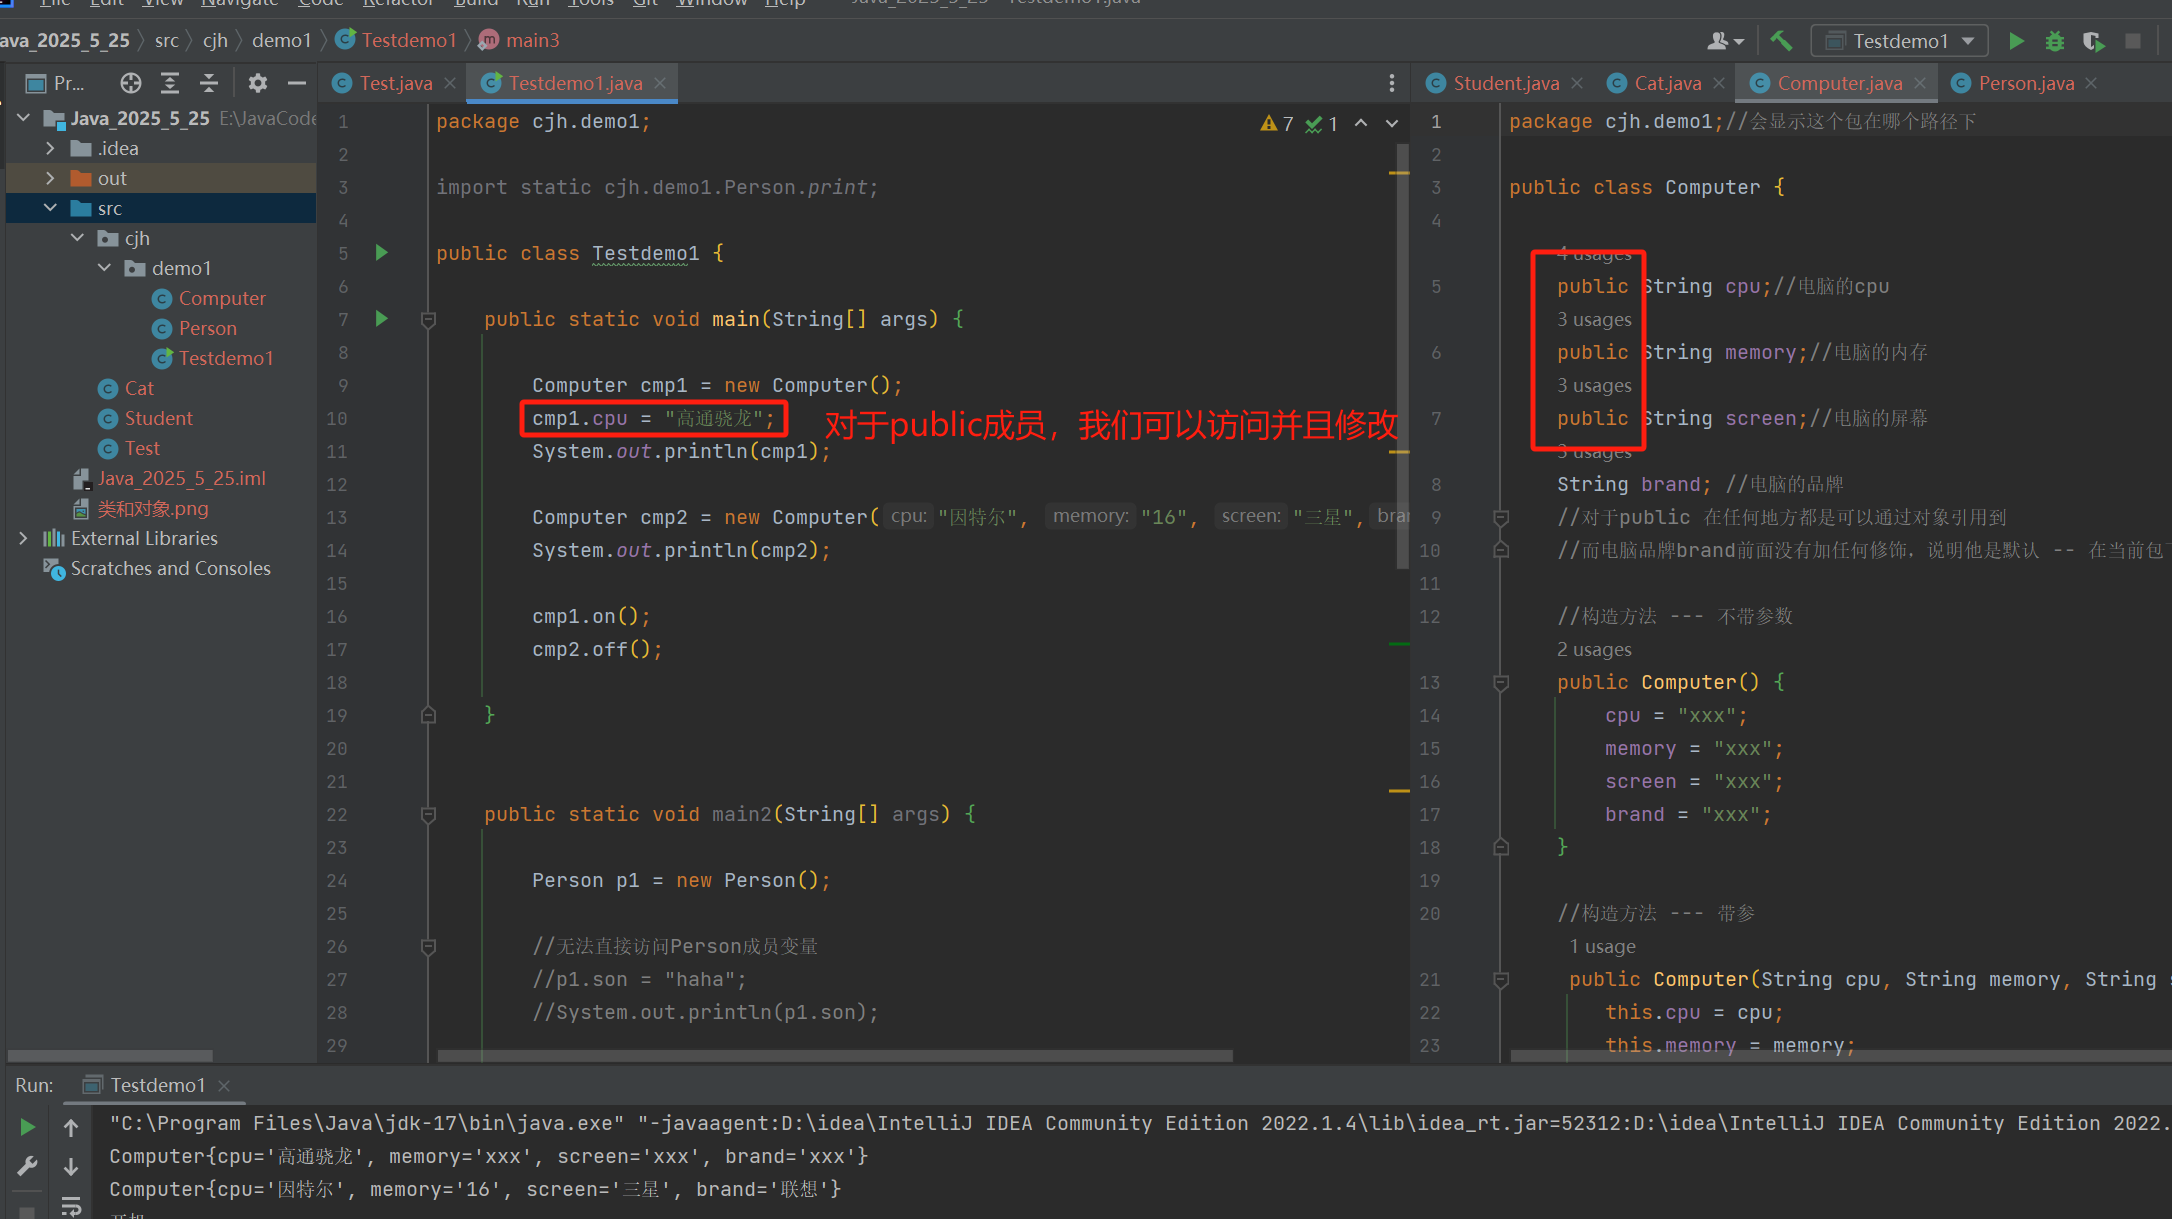
Task: Select Cat class in project tree
Action: pos(139,388)
